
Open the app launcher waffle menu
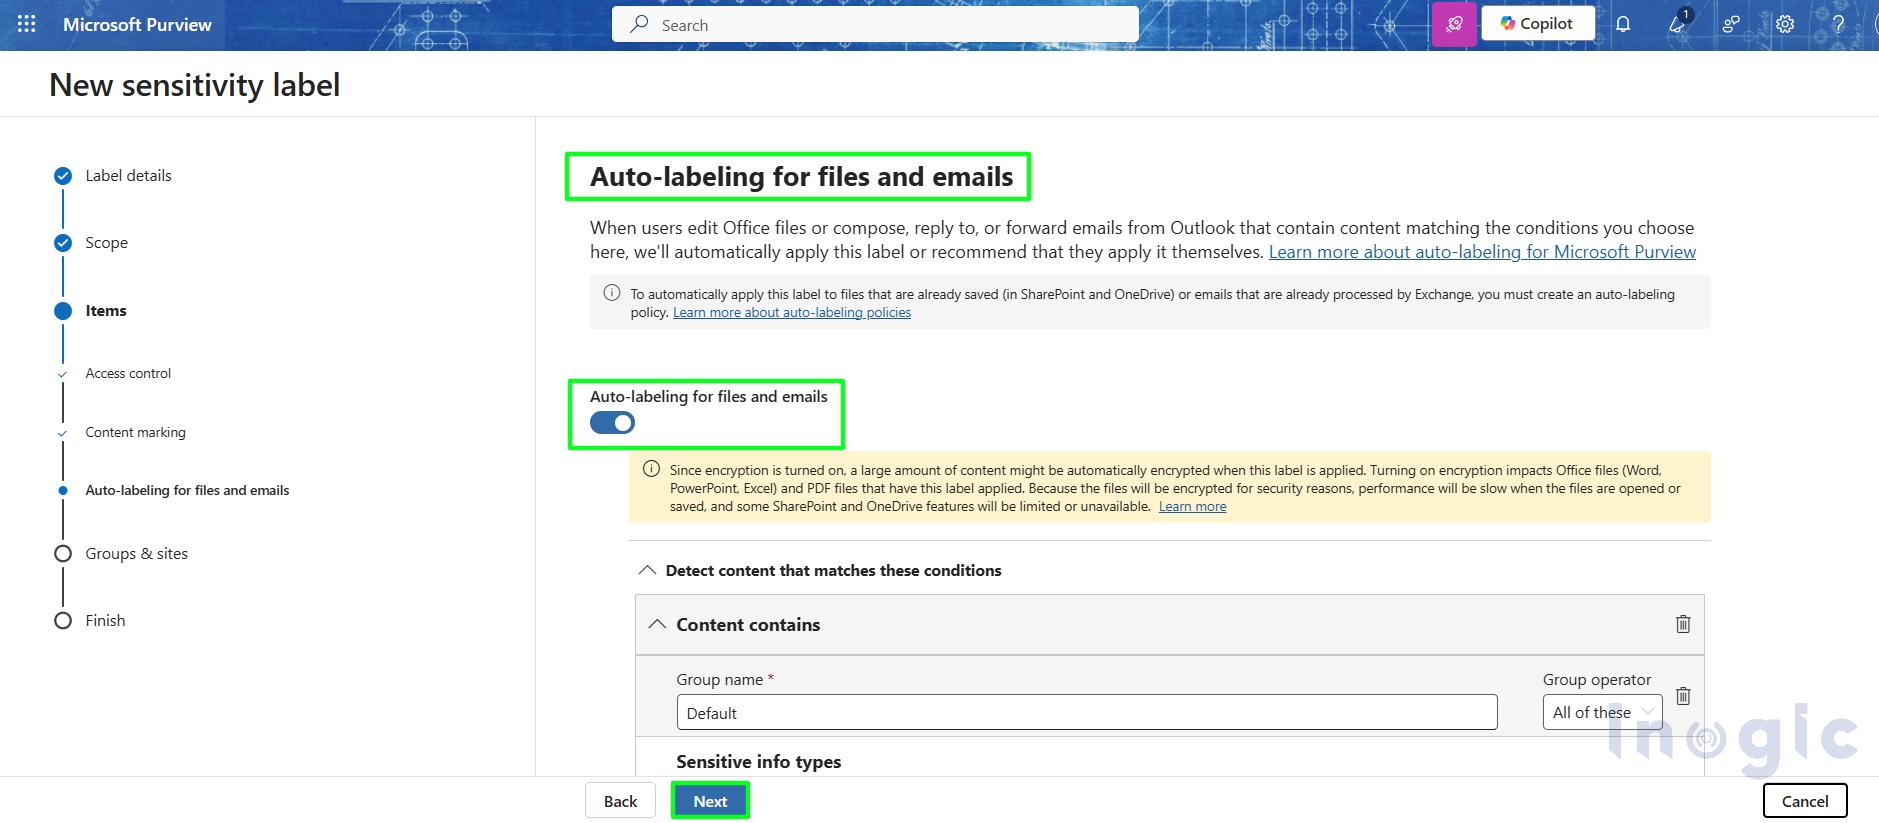pyautogui.click(x=27, y=24)
